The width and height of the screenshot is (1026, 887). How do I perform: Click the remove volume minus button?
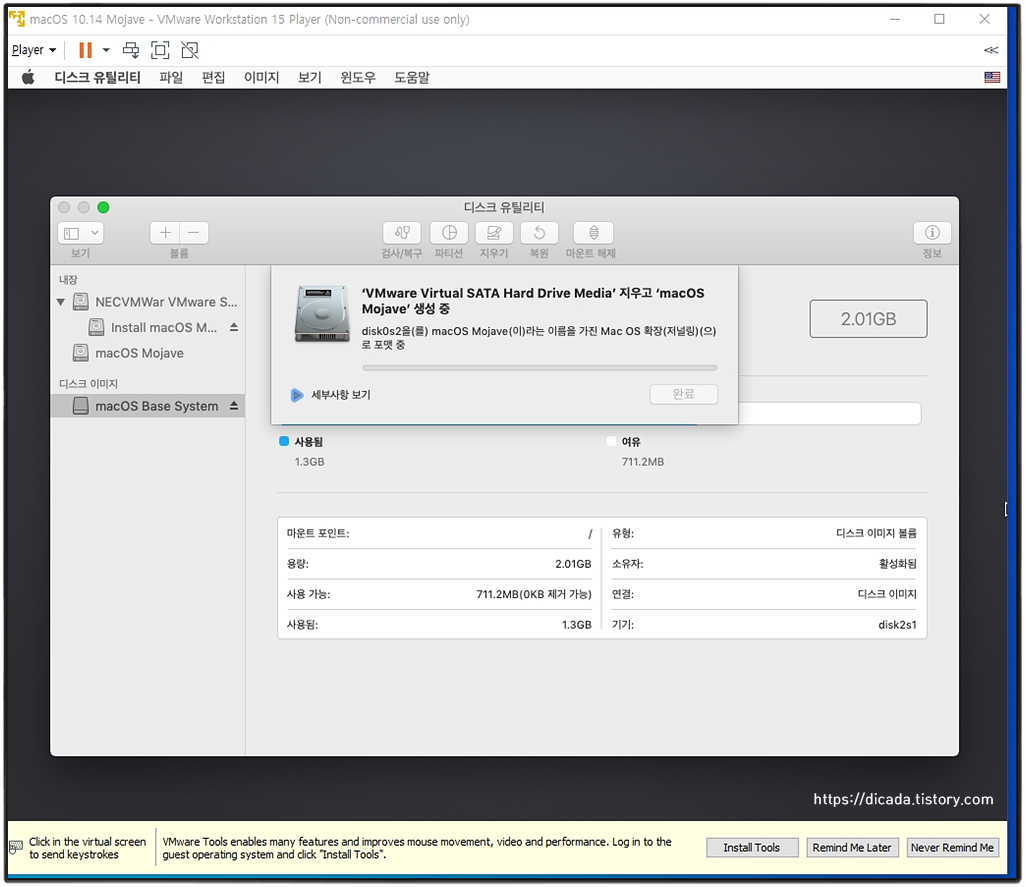[194, 233]
